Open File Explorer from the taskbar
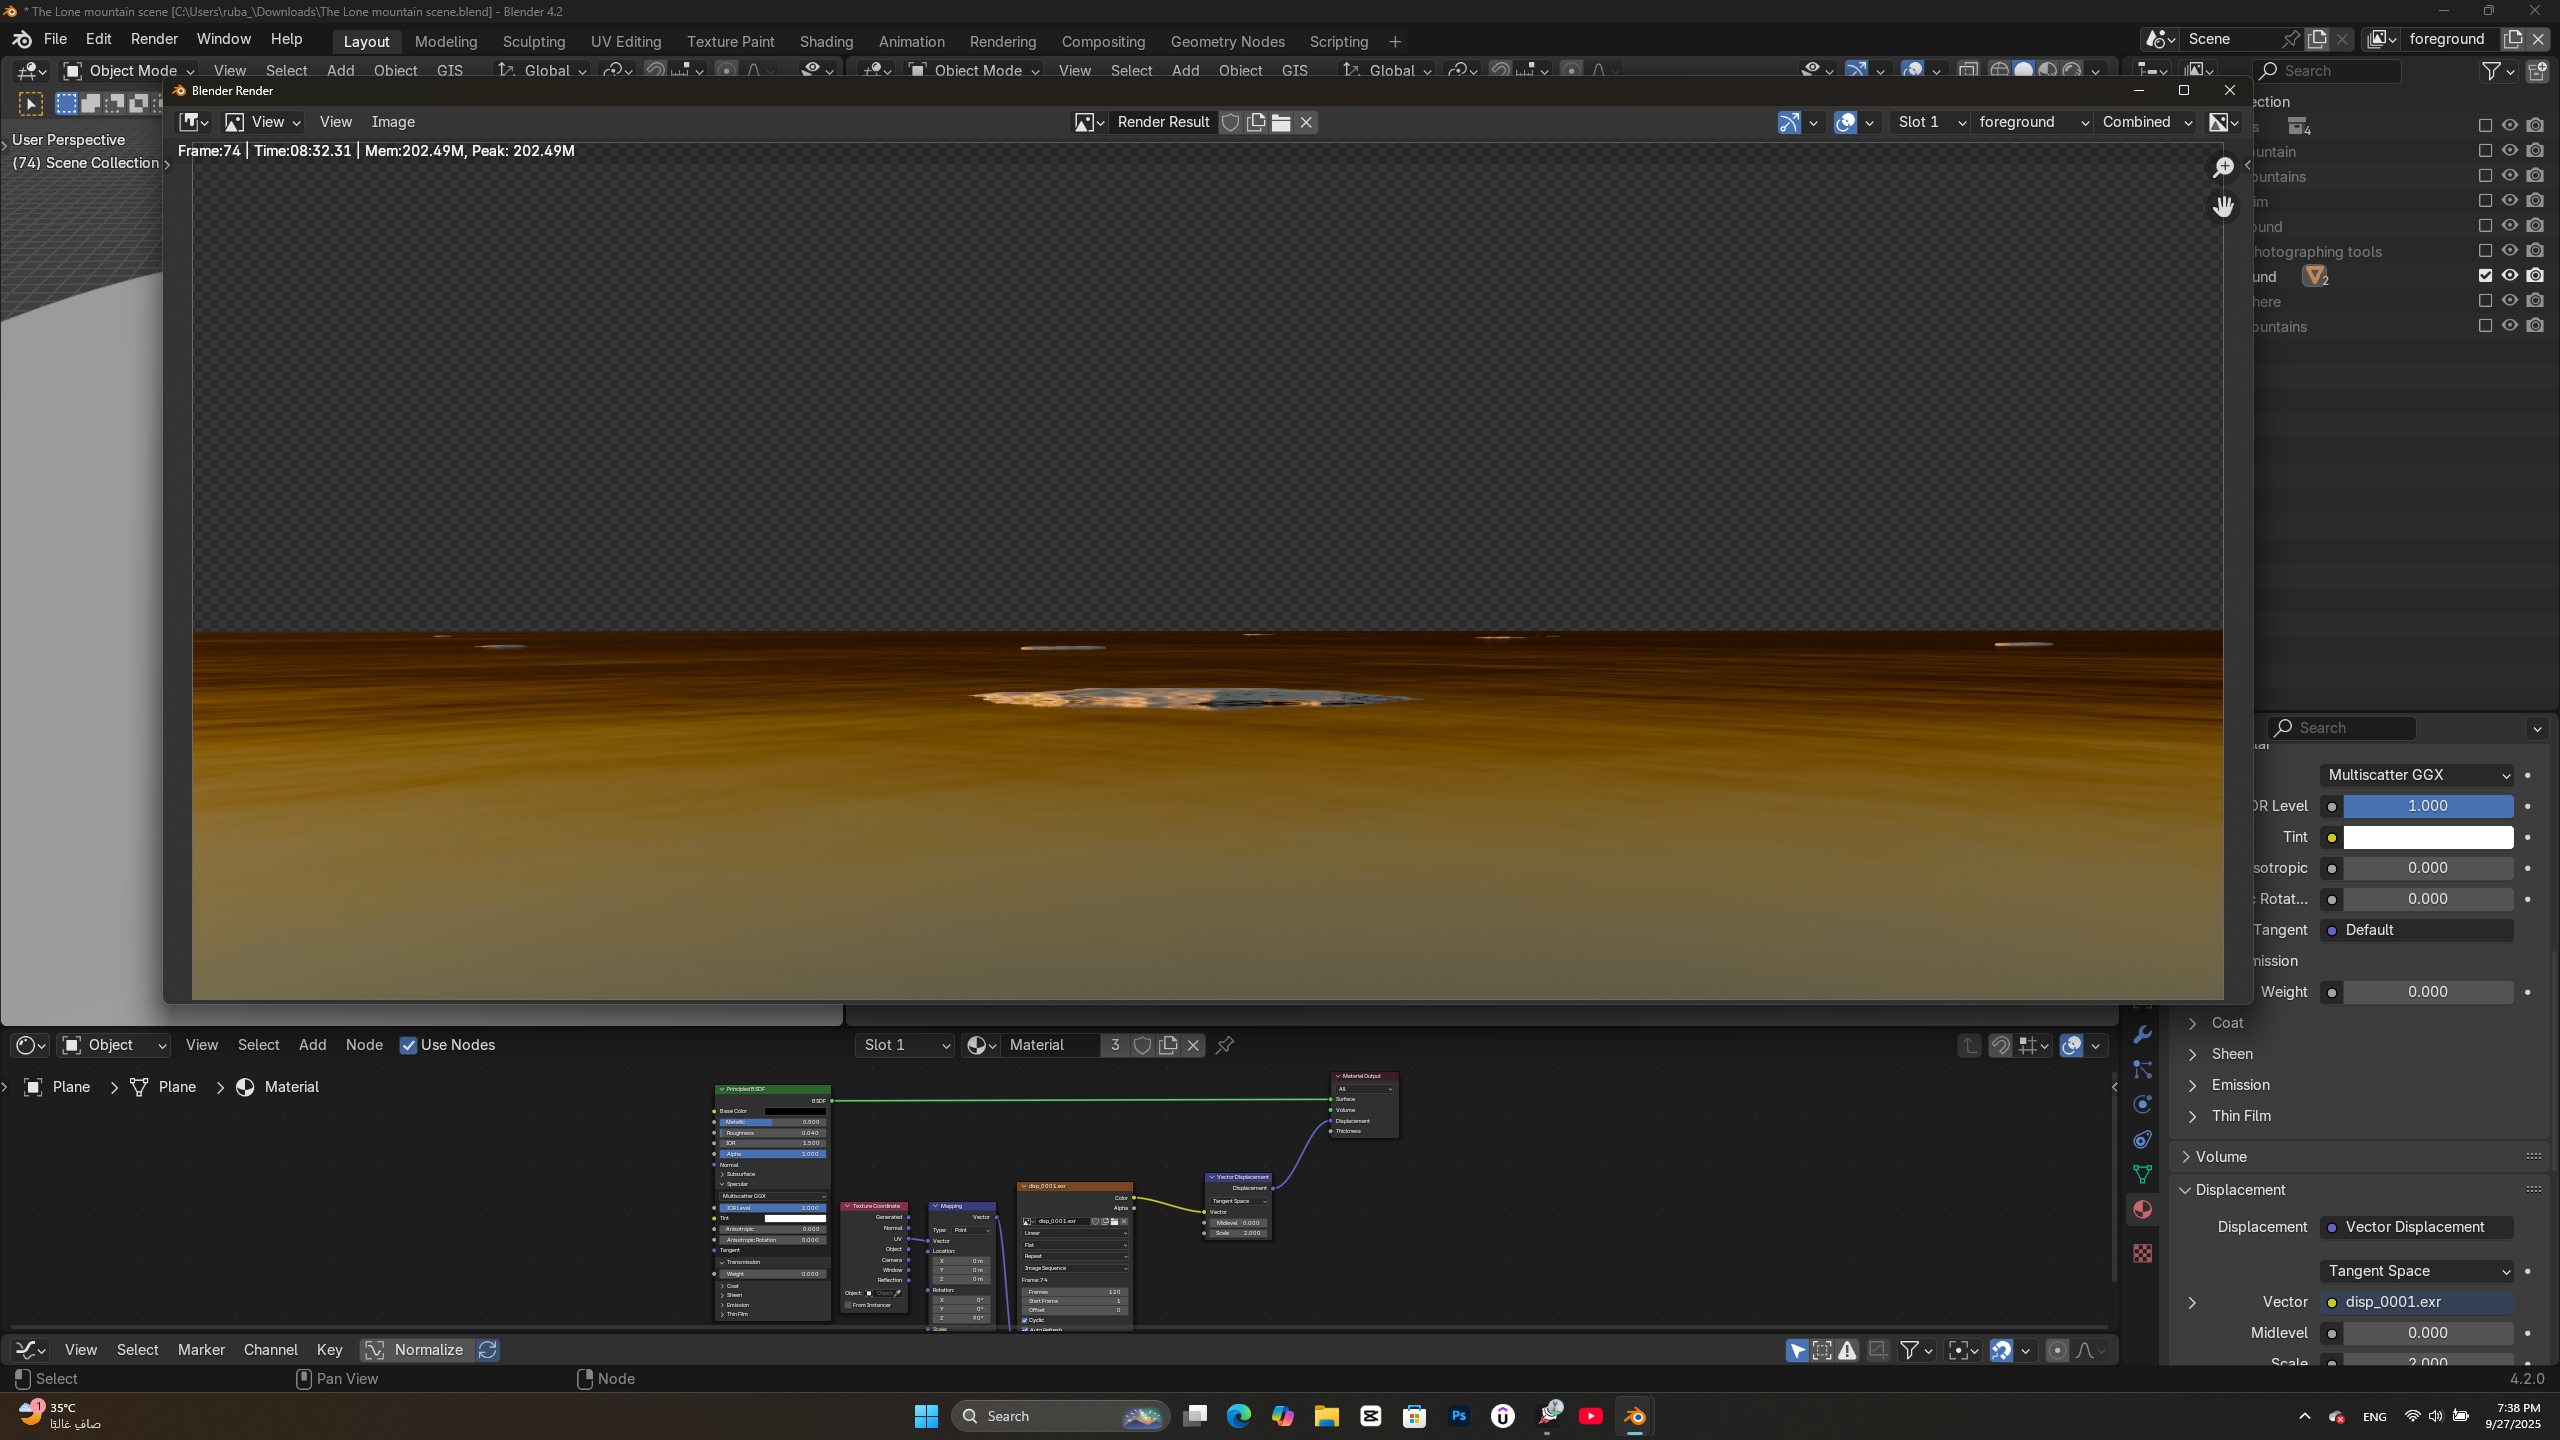 click(1327, 1416)
